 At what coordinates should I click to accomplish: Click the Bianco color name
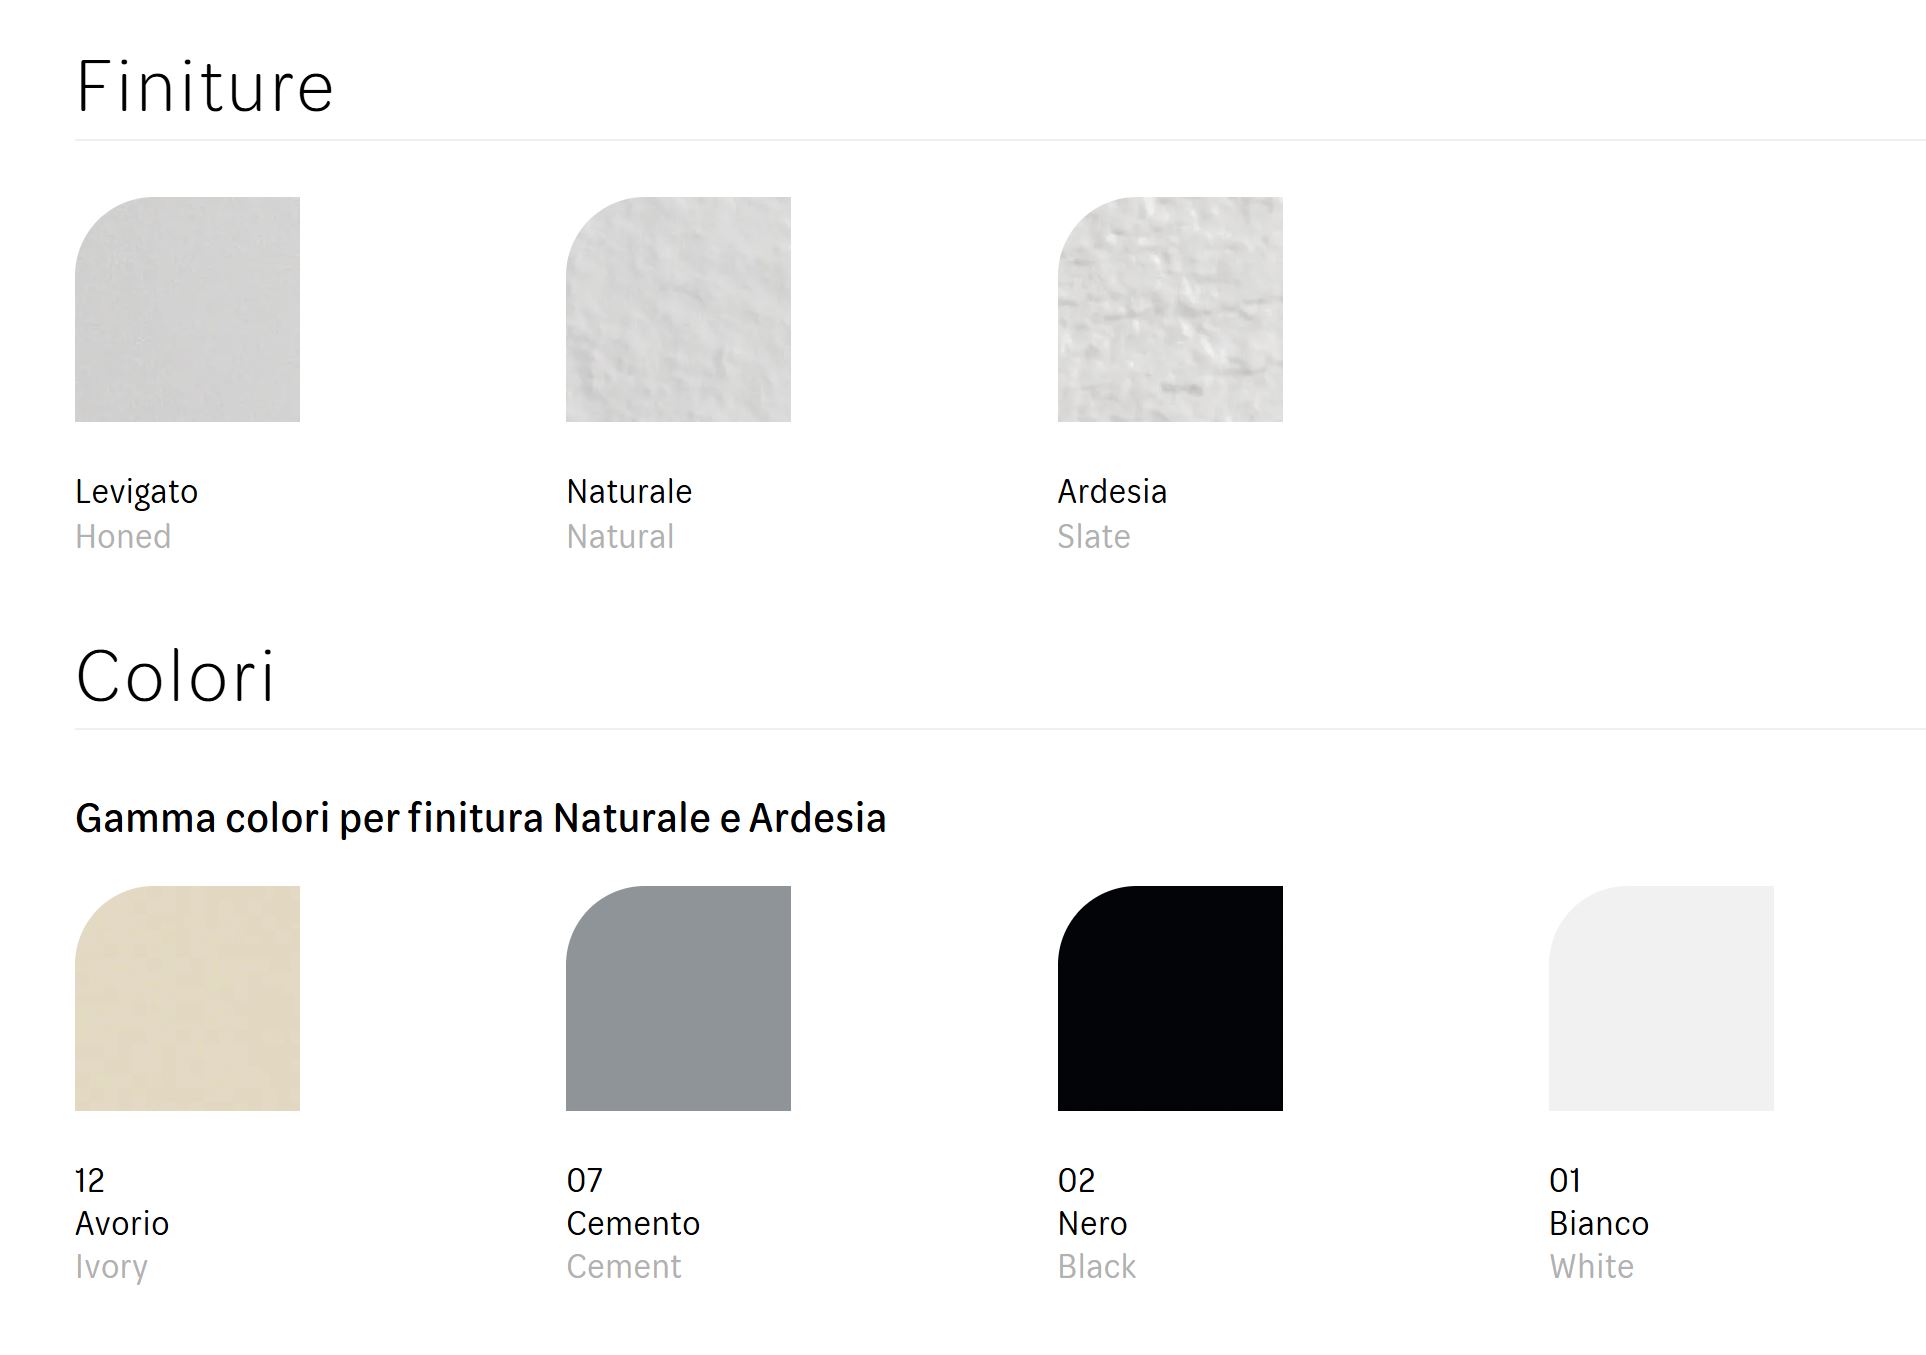click(1598, 1223)
